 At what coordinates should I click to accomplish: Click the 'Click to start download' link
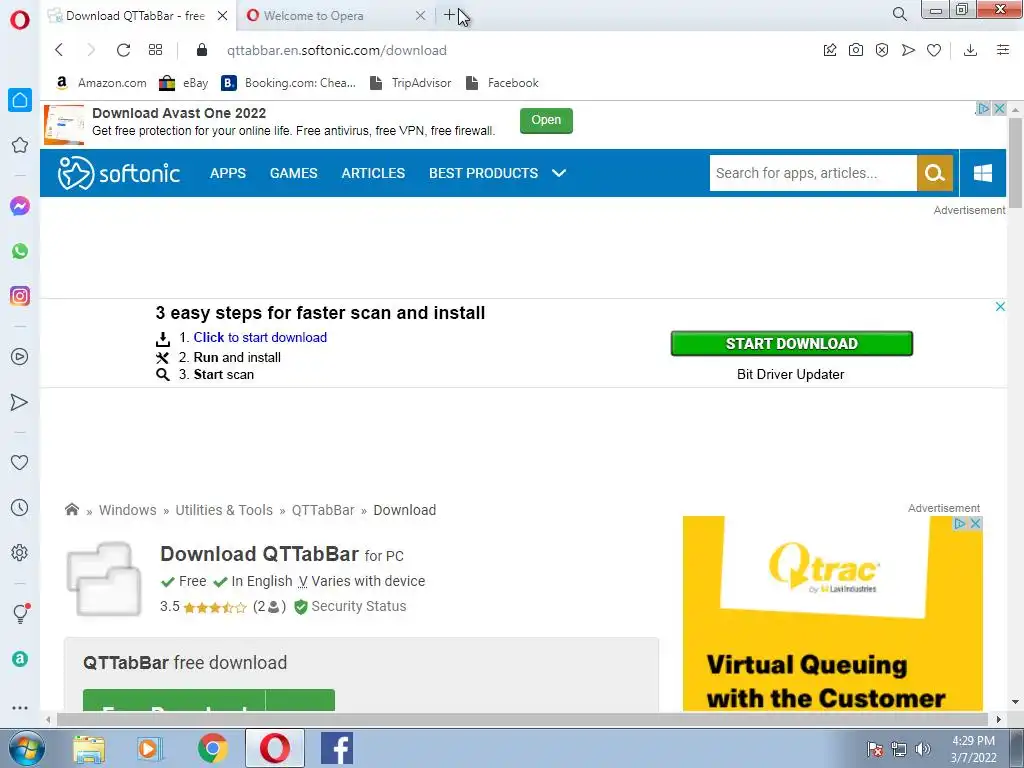tap(260, 338)
